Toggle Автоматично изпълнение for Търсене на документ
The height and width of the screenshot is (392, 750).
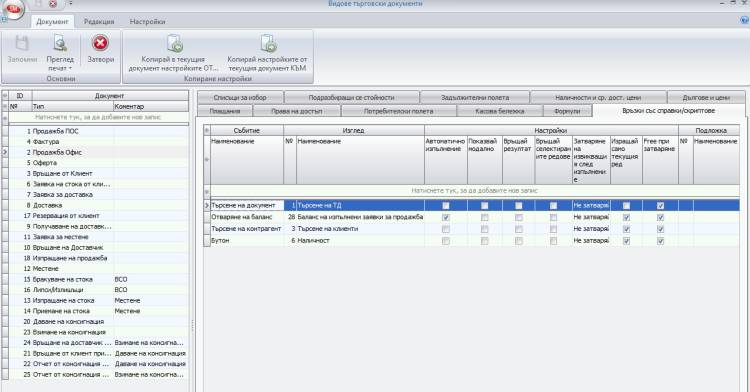tap(446, 206)
